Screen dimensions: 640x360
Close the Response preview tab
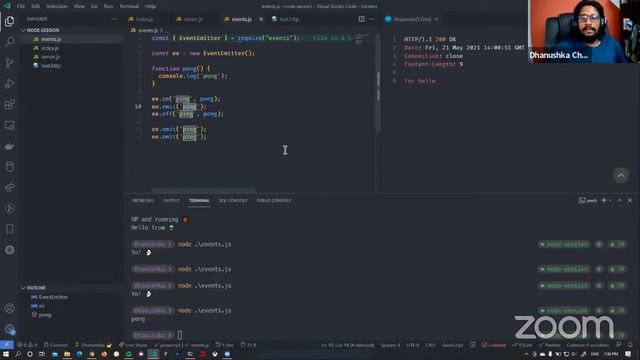pyautogui.click(x=436, y=19)
